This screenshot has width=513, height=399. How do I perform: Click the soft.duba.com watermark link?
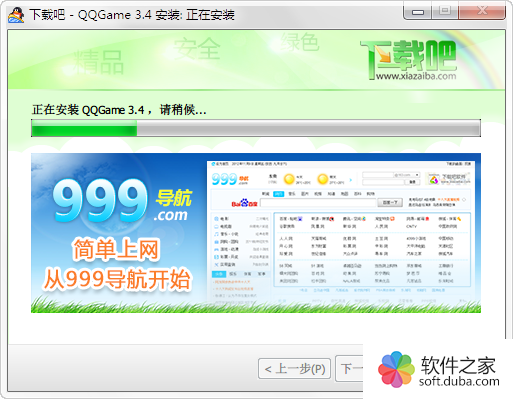click(459, 381)
